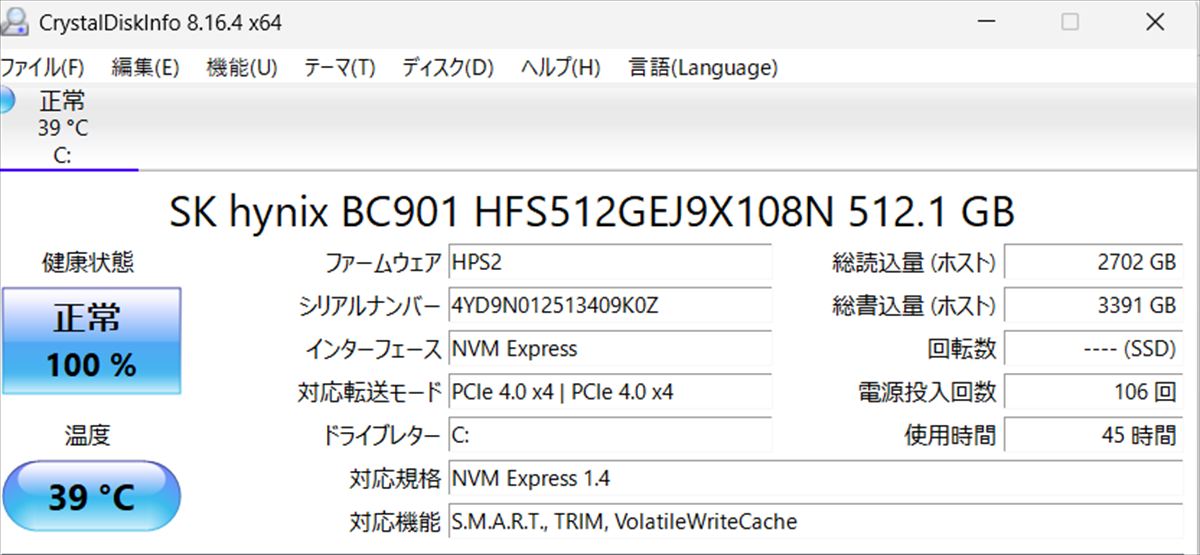
Task: Click the interface field NVM Express
Action: point(610,349)
